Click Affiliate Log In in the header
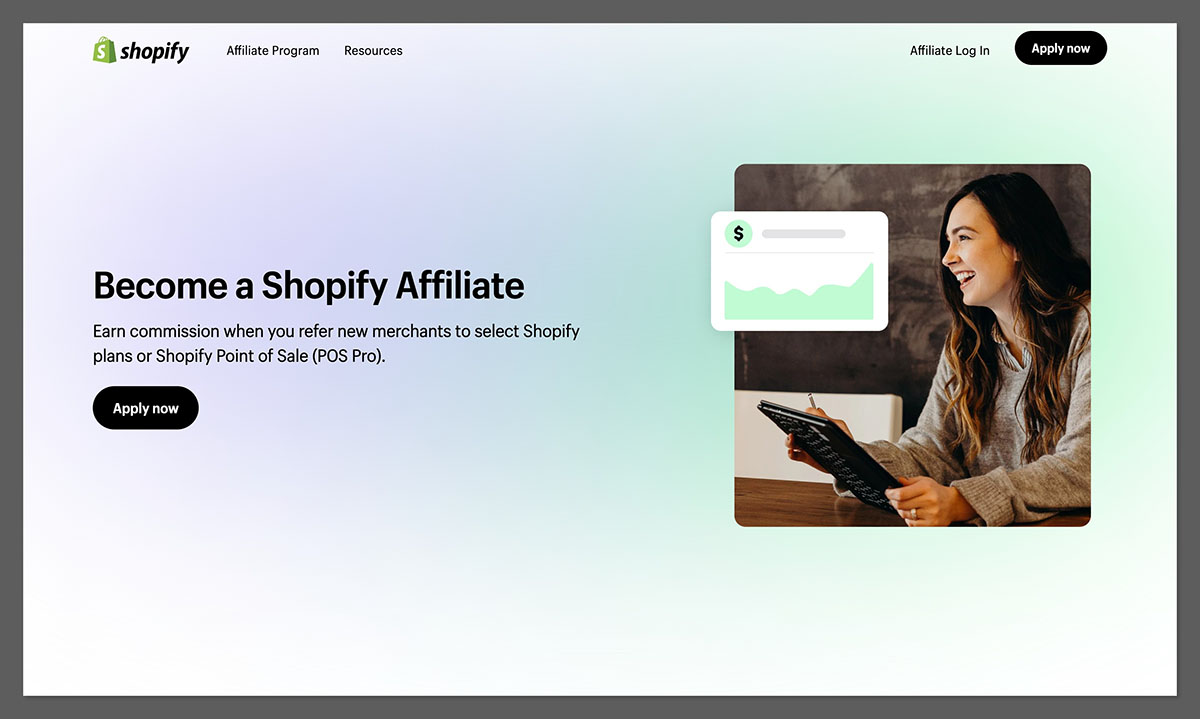1200x719 pixels. click(948, 50)
